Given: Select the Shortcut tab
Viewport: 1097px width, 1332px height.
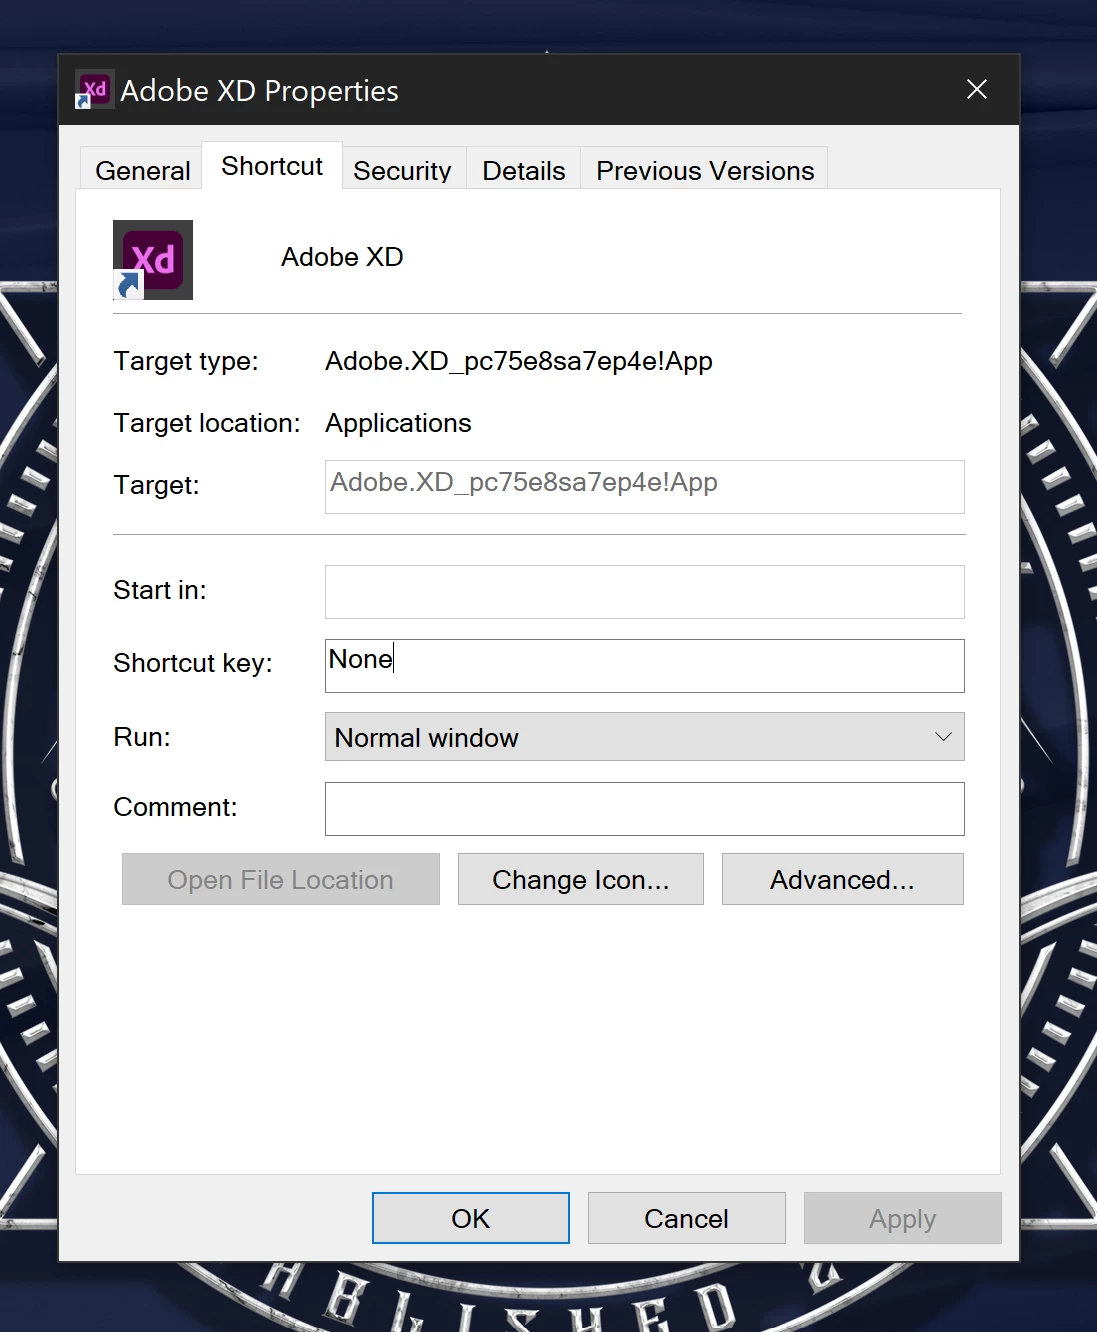Looking at the screenshot, I should click(x=272, y=166).
